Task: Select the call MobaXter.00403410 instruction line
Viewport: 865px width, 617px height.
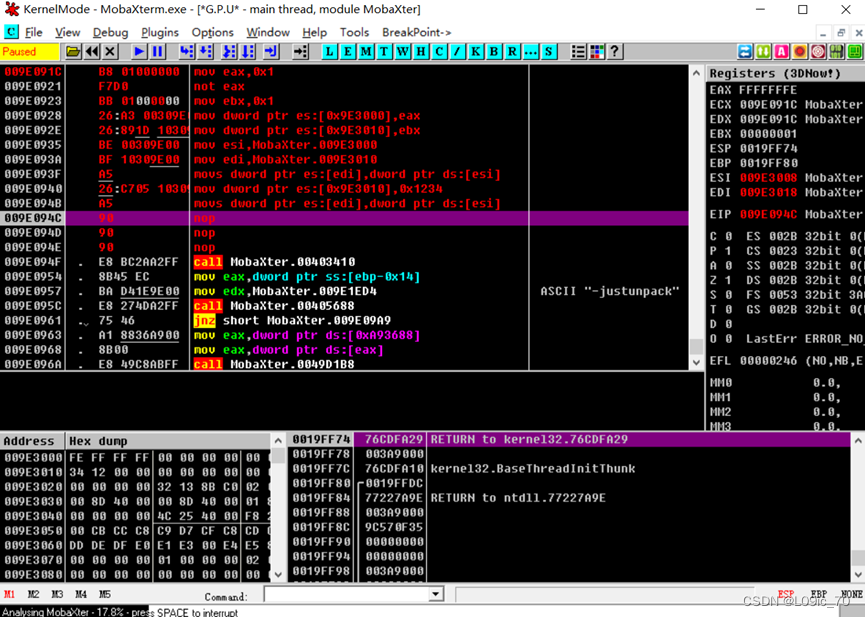Action: pos(344,262)
